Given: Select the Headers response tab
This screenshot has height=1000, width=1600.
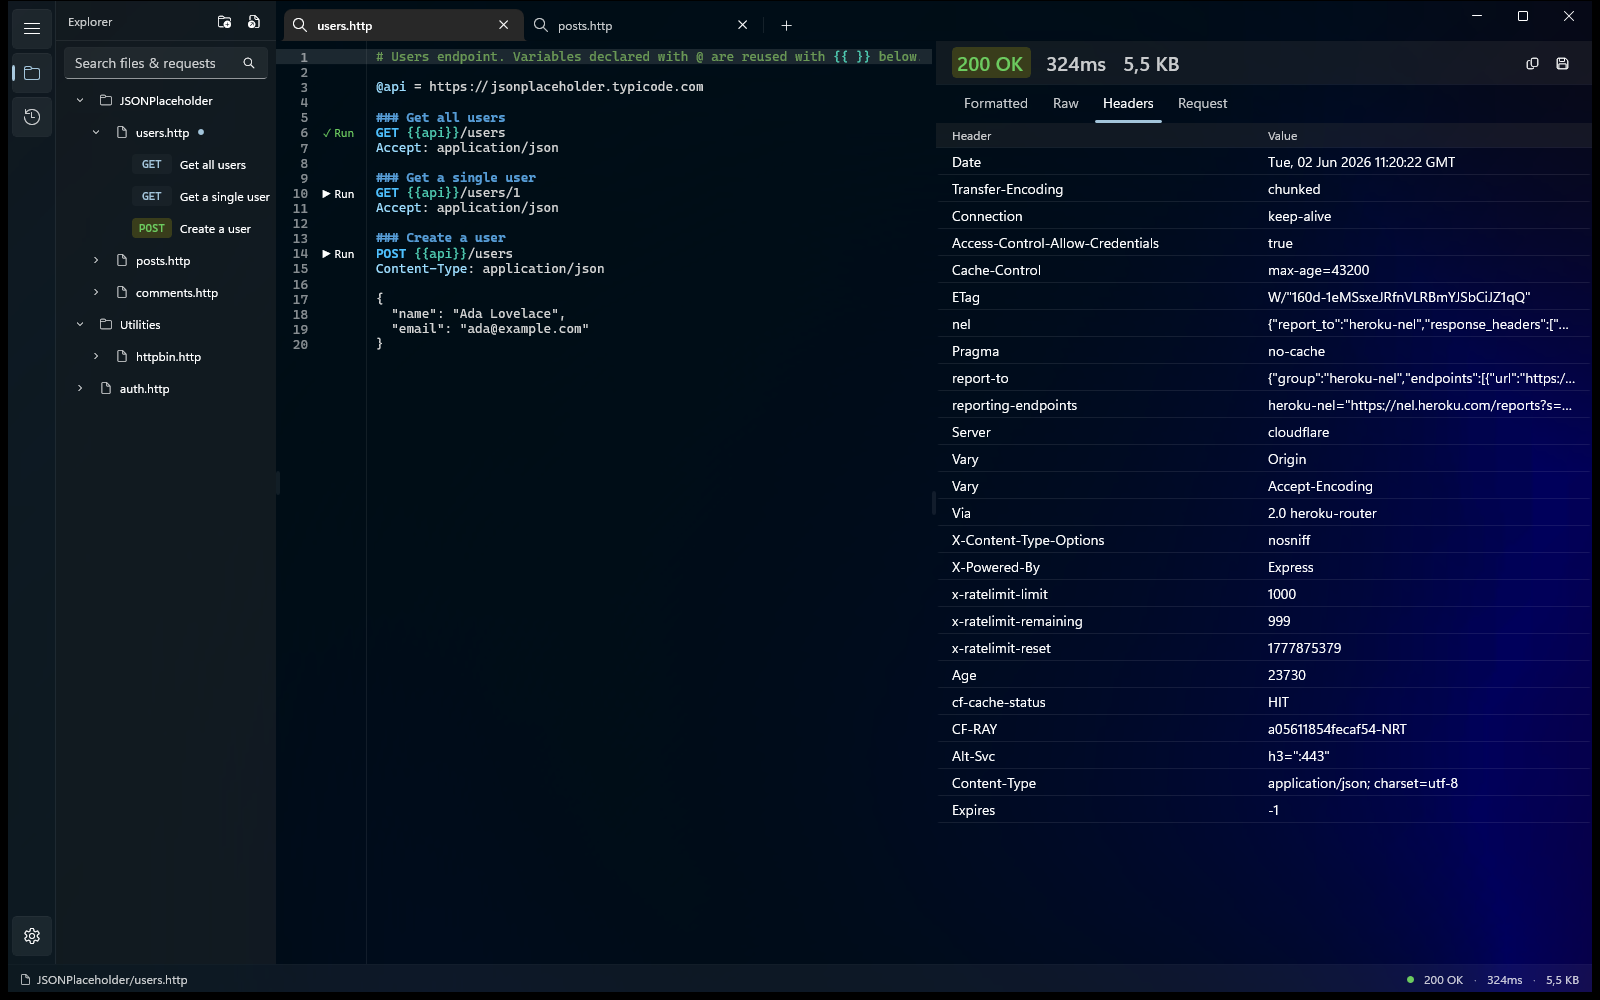Looking at the screenshot, I should point(1128,103).
